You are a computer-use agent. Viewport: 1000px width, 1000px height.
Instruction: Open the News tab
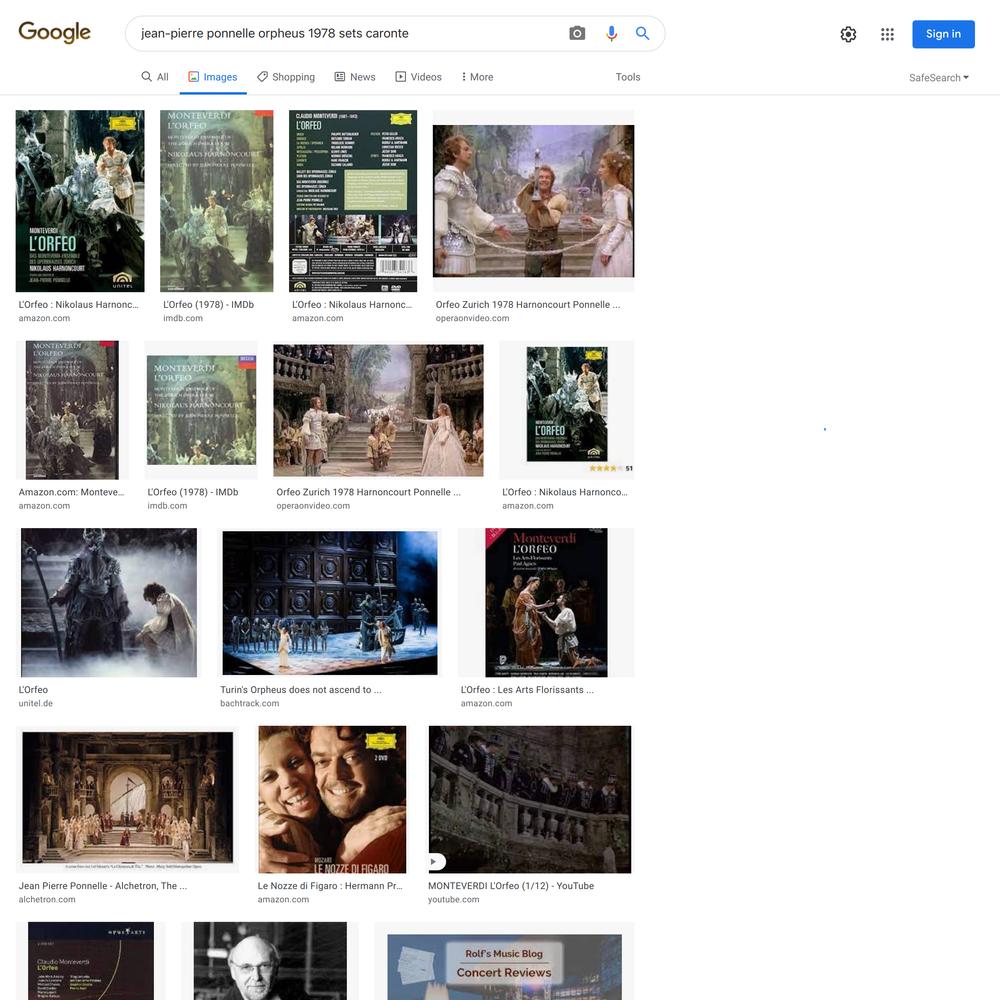coord(355,77)
